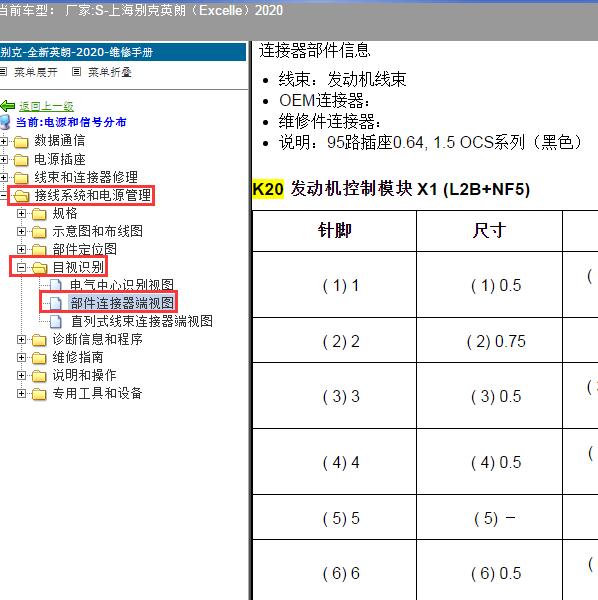Screen dimensions: 598x600
Task: Click the 说明和操作 folder icon
Action: pos(39,376)
